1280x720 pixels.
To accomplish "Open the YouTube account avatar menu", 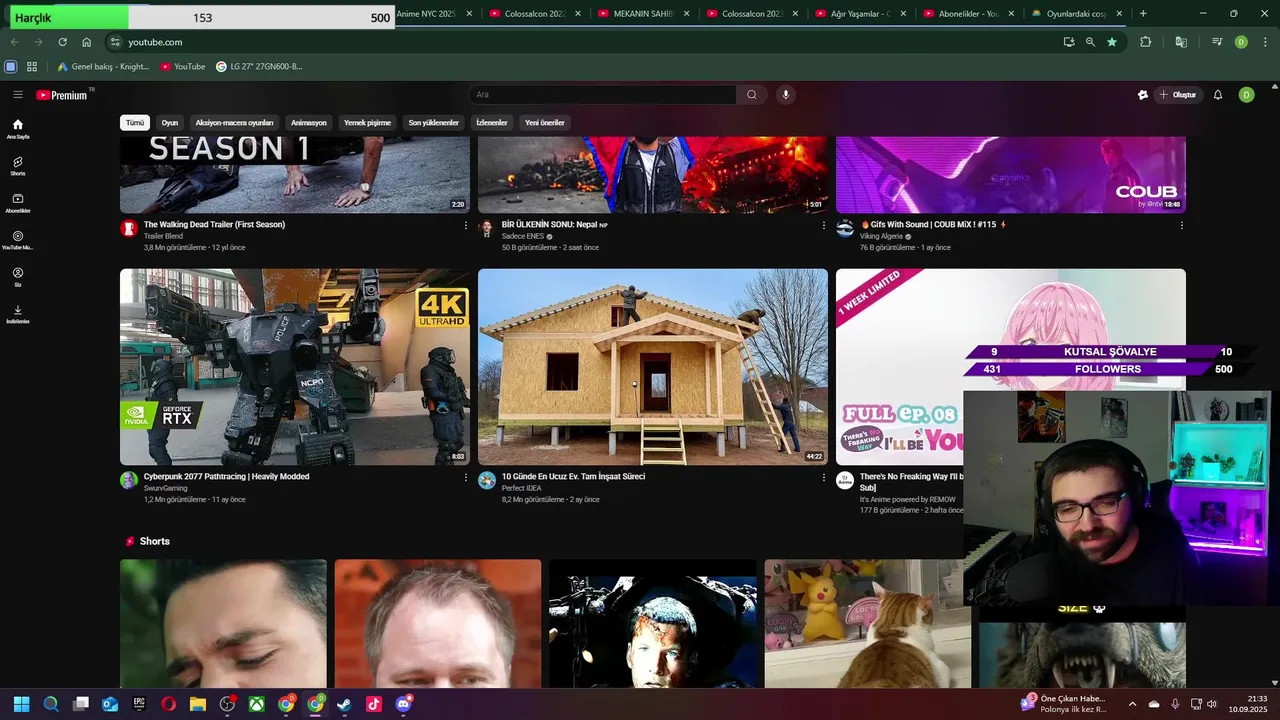I will [1246, 95].
